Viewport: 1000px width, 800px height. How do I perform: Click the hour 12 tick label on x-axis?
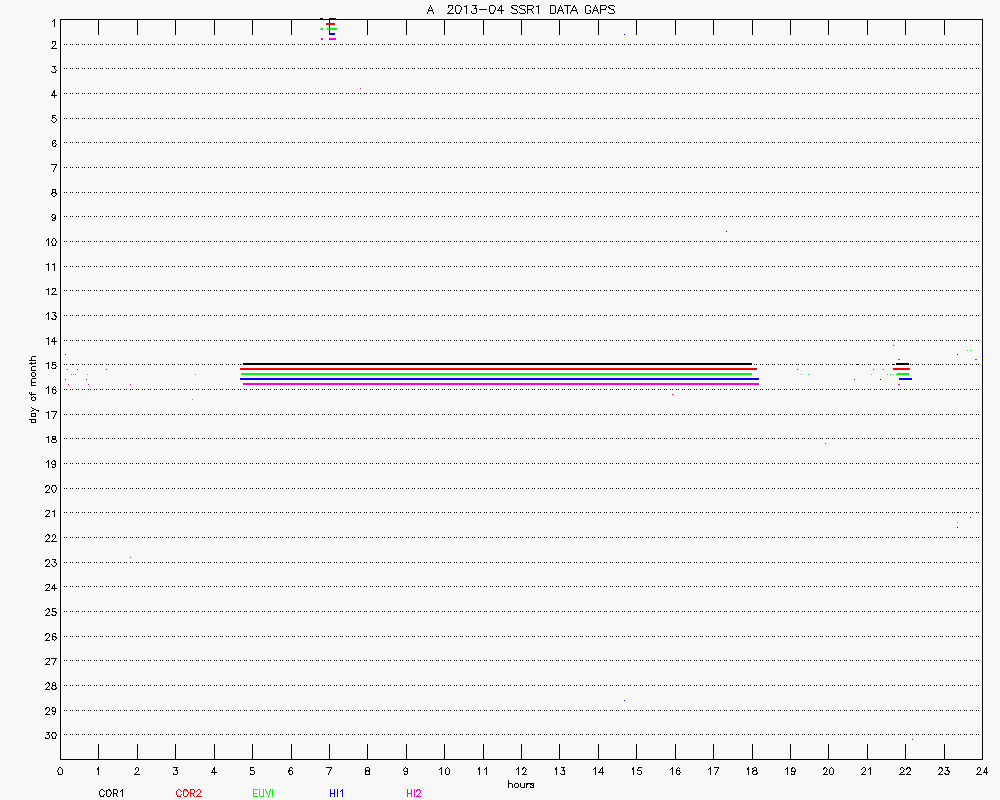(521, 771)
